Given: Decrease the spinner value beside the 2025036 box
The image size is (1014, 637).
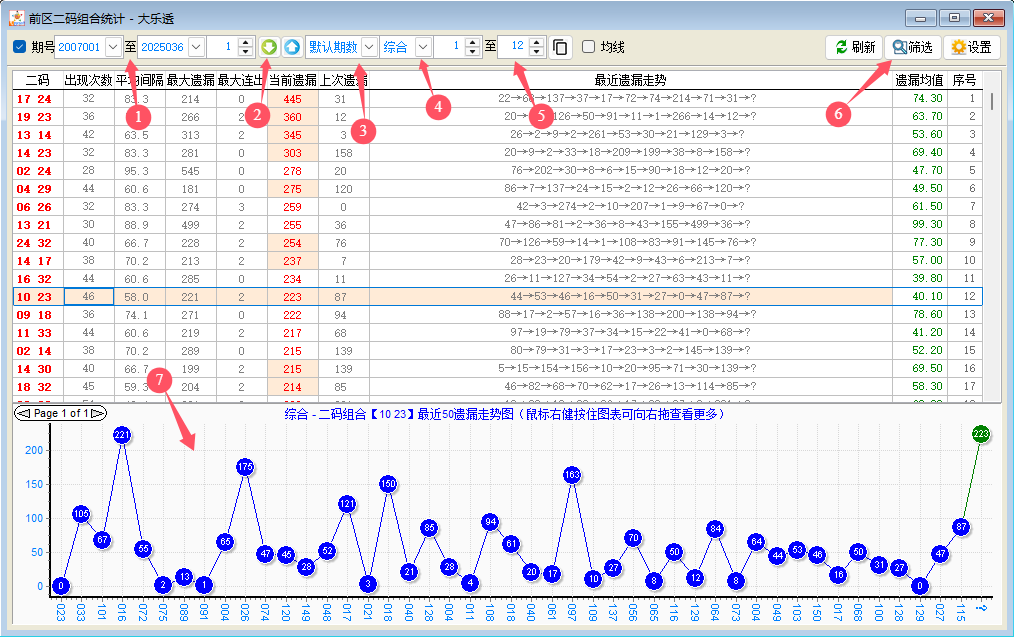Looking at the screenshot, I should click(x=246, y=52).
